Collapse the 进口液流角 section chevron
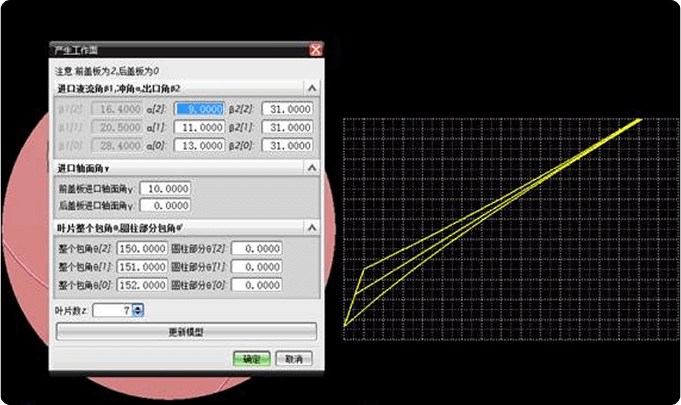681x405 pixels. [x=312, y=89]
